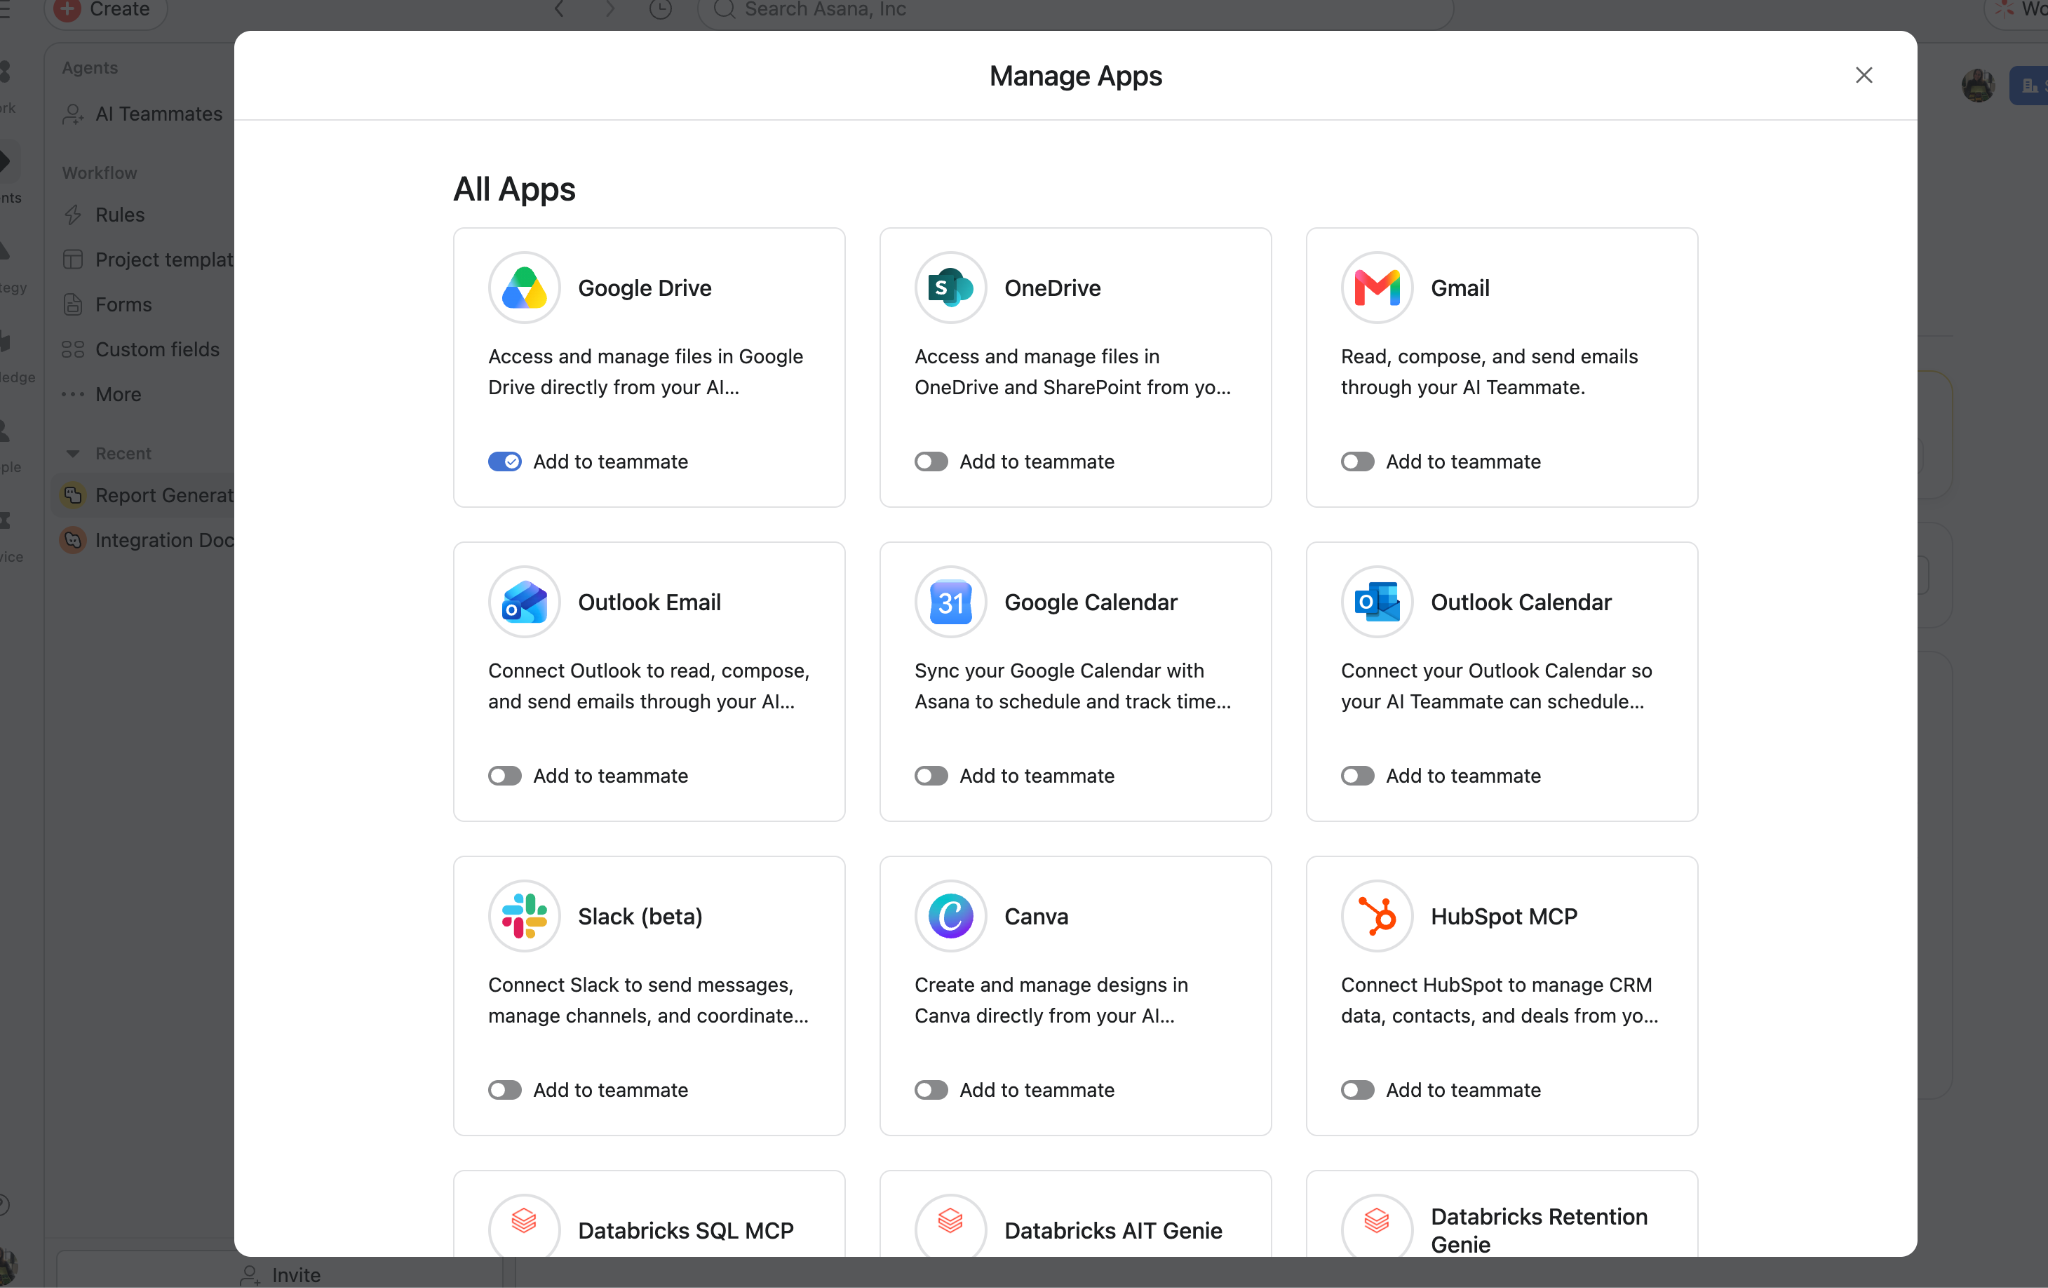The height and width of the screenshot is (1288, 2048).
Task: Click the Rules lightning icon
Action: [73, 215]
